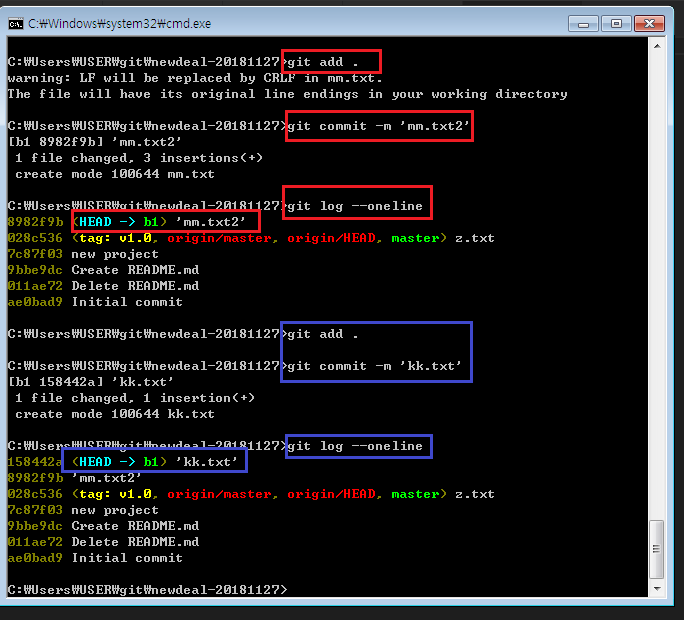Maximize the cmd.exe window
The image size is (684, 620).
point(616,24)
